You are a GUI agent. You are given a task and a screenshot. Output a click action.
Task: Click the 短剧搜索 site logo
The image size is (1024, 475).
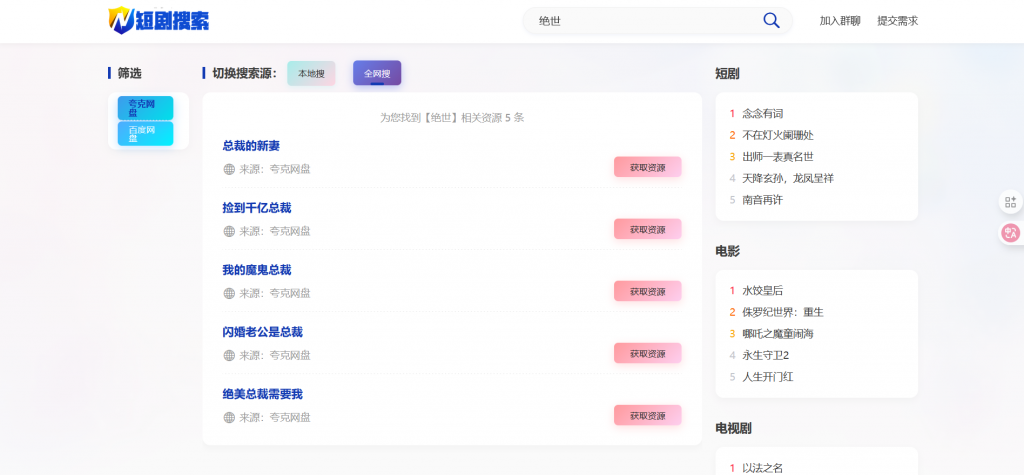click(x=159, y=20)
